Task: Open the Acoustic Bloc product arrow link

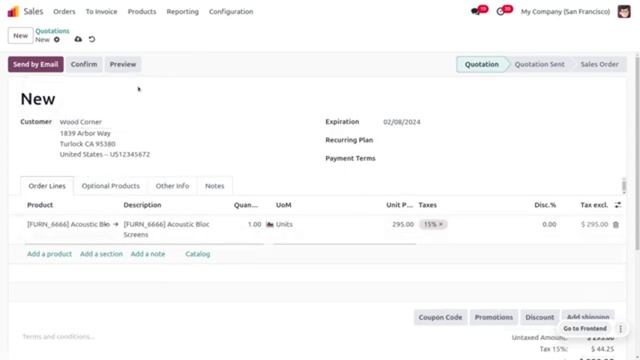Action: pos(116,224)
